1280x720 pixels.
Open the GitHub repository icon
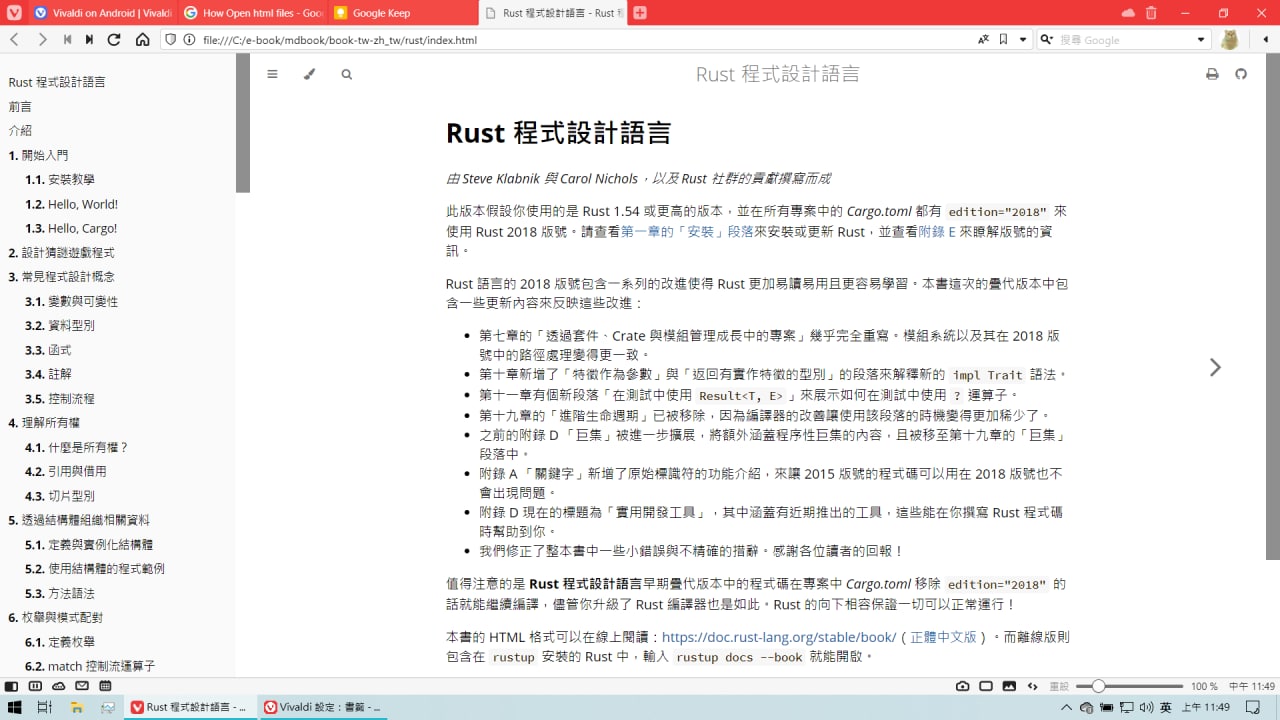coord(1241,74)
